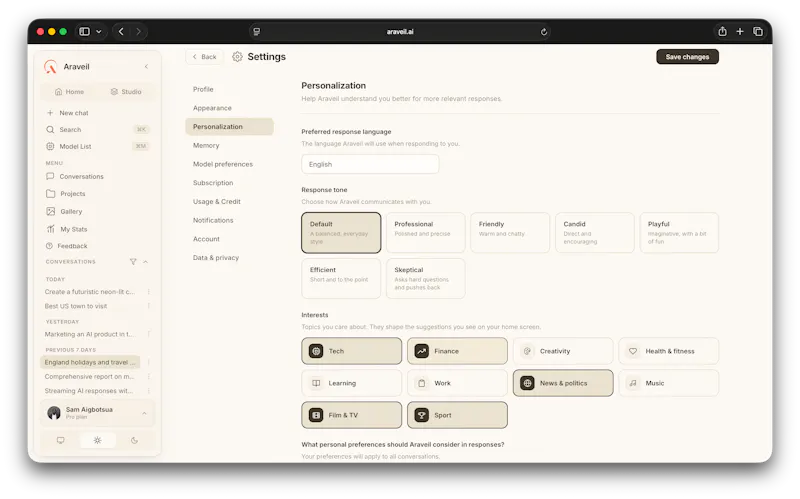
Task: Open options for 'England holidays and travel' chat
Action: pyautogui.click(x=148, y=362)
